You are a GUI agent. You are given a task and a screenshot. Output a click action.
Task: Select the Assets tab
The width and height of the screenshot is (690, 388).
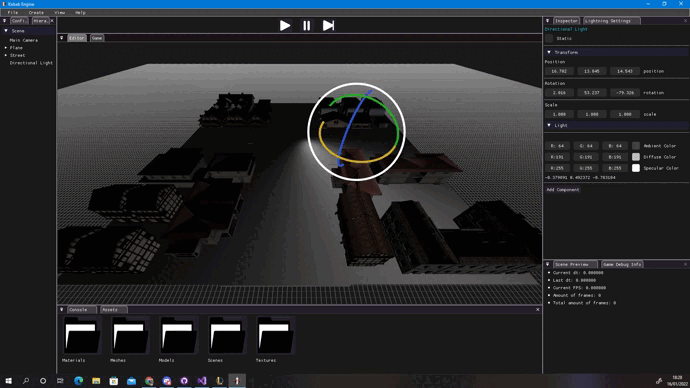tap(114, 310)
